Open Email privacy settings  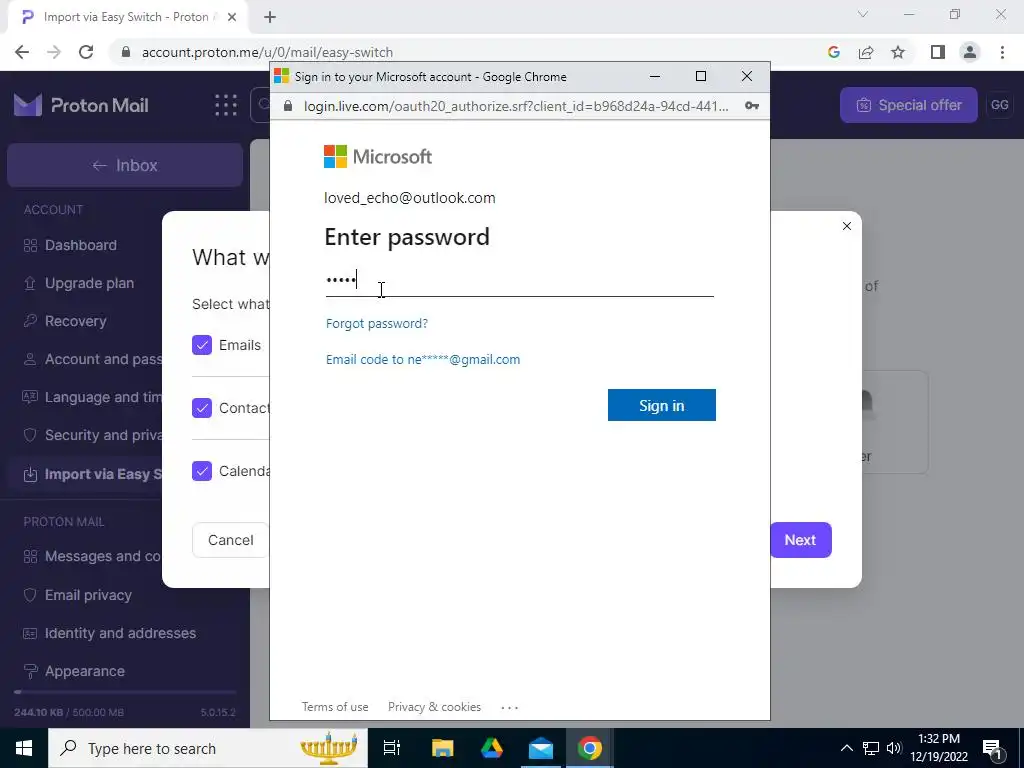[x=88, y=595]
